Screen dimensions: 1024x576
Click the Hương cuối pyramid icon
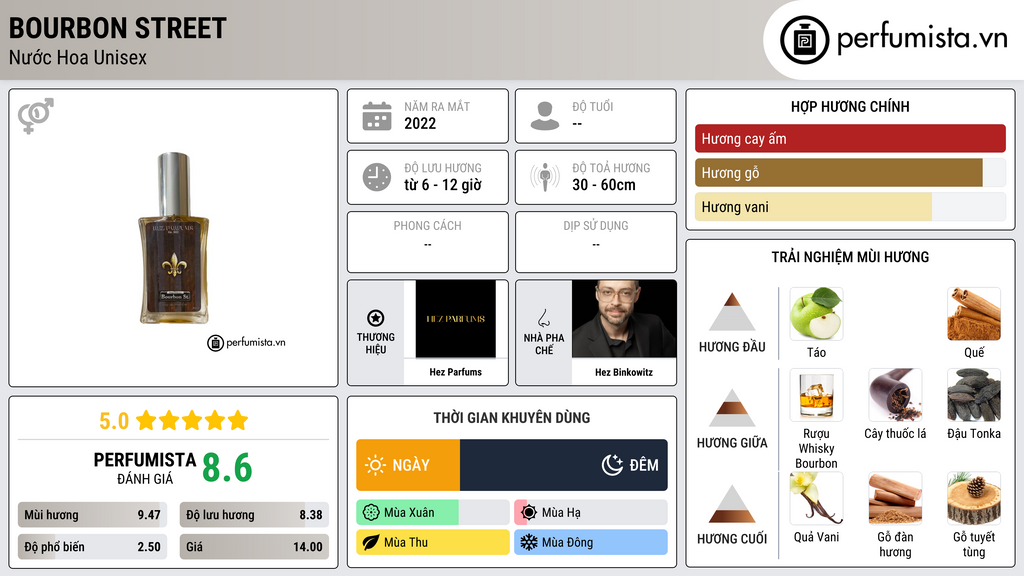point(732,504)
